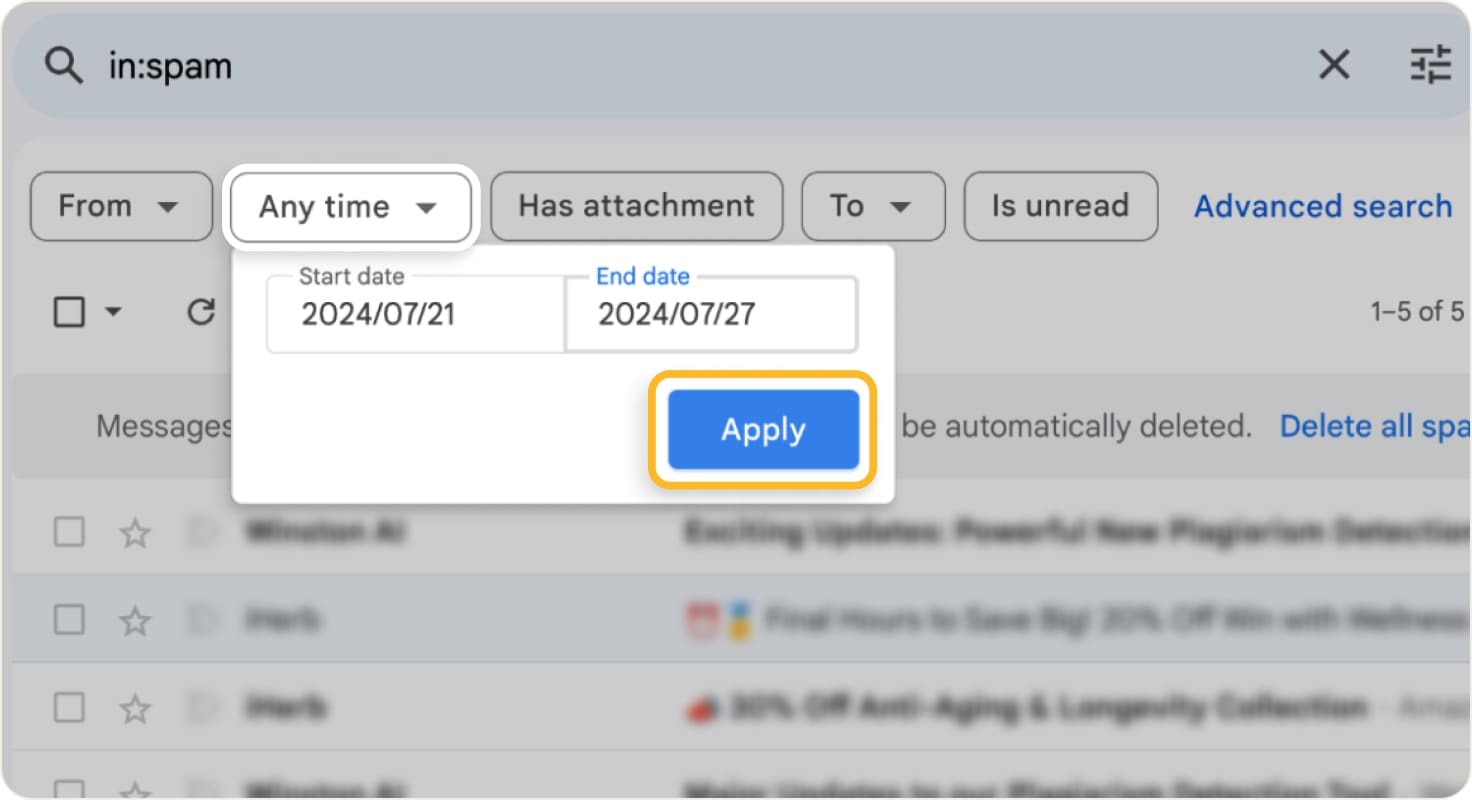The height and width of the screenshot is (800, 1472).
Task: Click the search magnifying glass icon
Action: click(x=62, y=64)
